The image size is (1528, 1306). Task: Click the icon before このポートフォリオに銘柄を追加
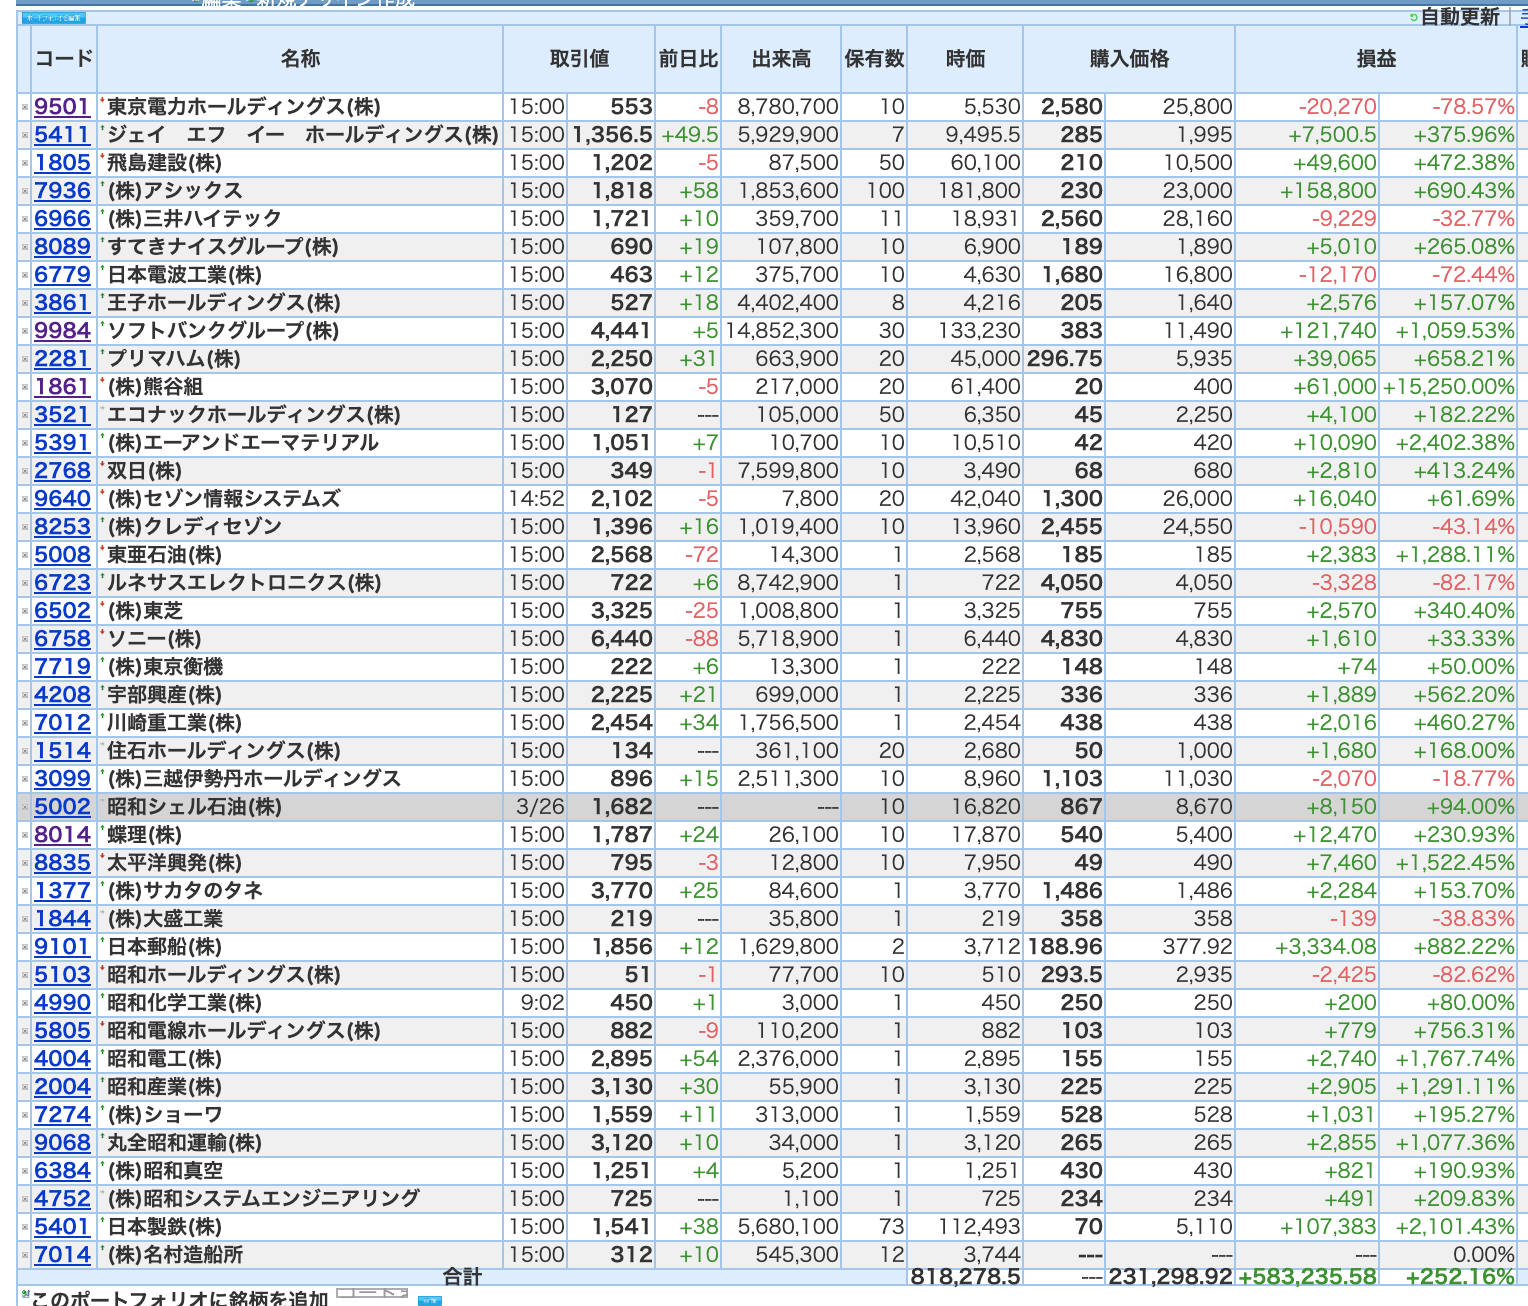point(25,1294)
